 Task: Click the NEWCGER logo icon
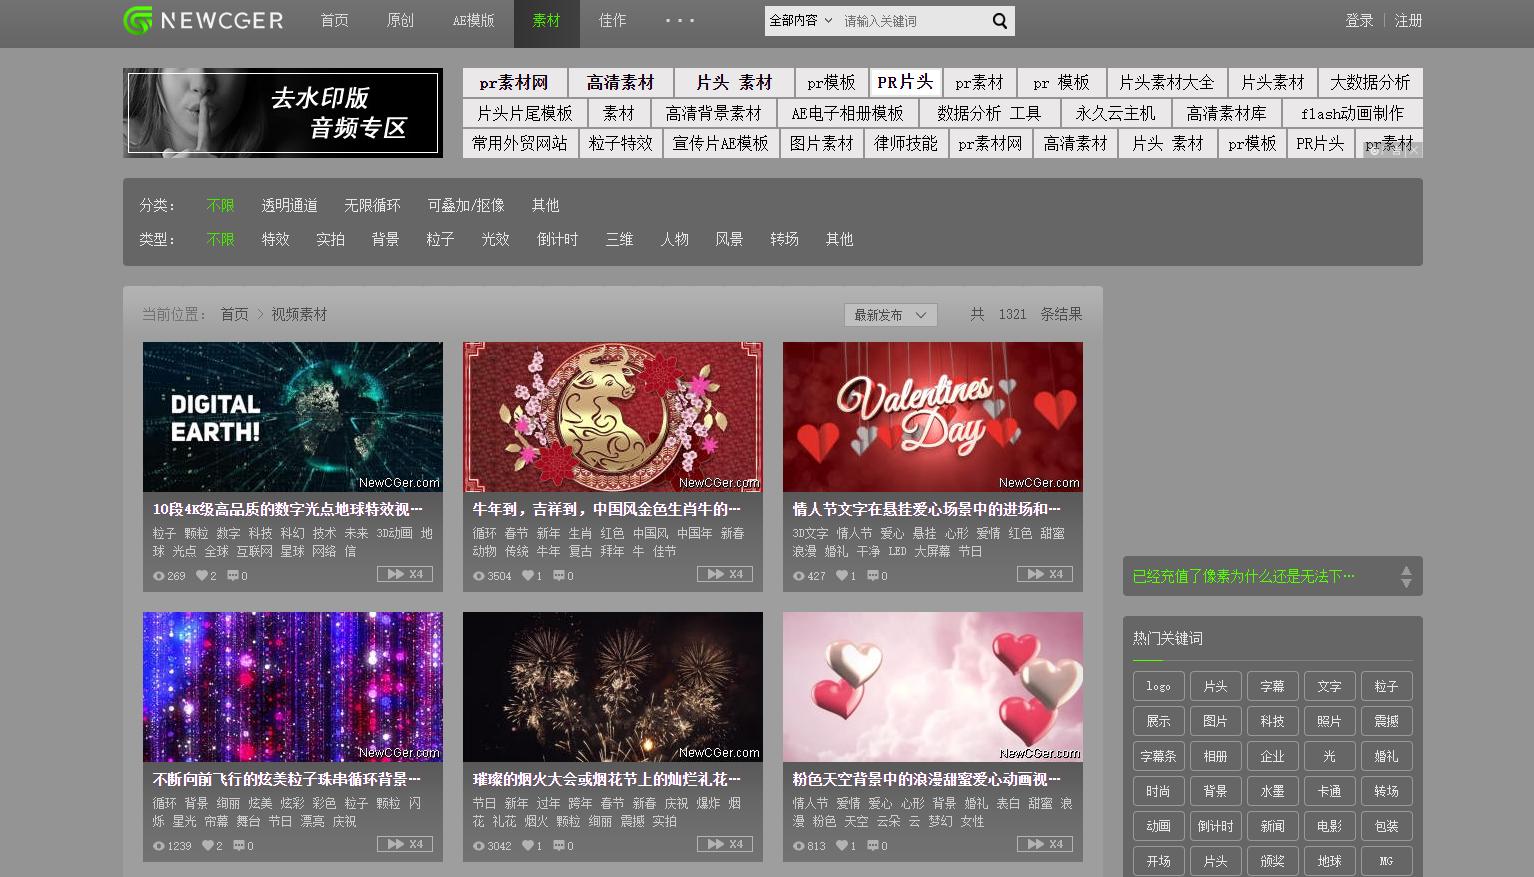click(137, 20)
